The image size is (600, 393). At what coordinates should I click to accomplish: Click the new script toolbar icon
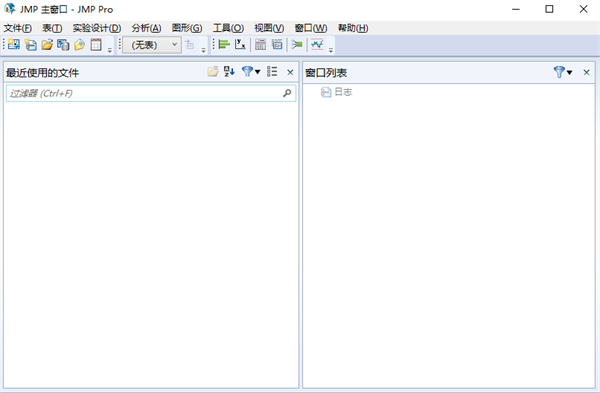click(31, 45)
